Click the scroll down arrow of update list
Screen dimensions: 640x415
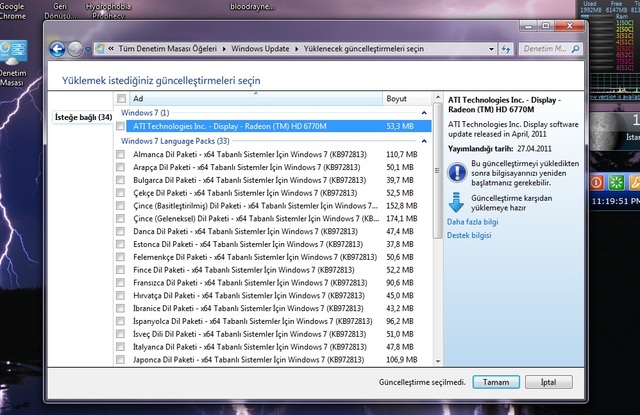438,361
